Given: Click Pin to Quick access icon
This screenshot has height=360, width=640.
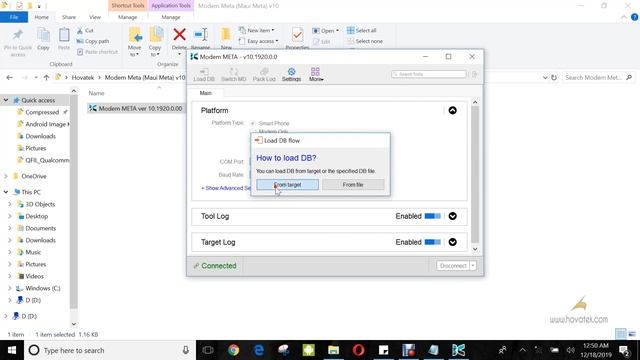Looking at the screenshot, I should pyautogui.click(x=18, y=35).
